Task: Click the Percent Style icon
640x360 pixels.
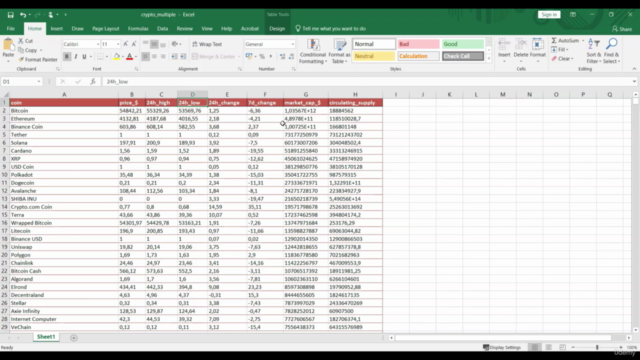Action: point(262,56)
